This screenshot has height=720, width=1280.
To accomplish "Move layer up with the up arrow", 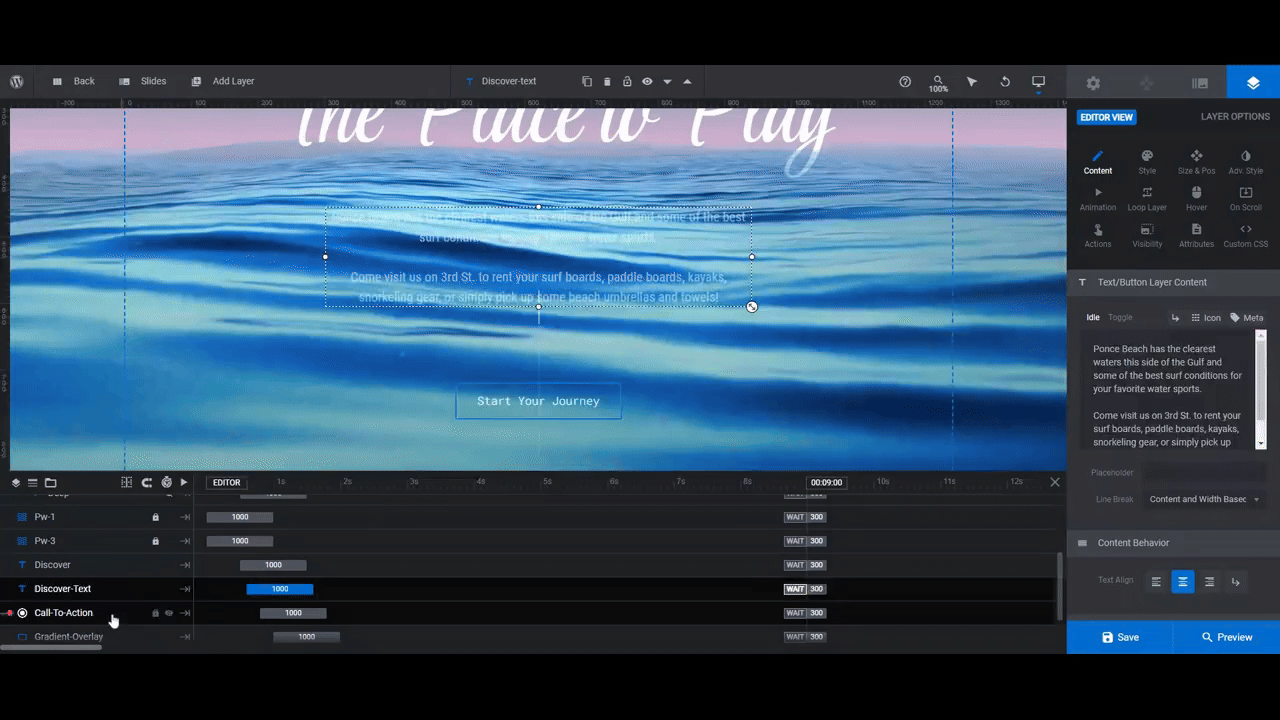I will click(x=687, y=82).
